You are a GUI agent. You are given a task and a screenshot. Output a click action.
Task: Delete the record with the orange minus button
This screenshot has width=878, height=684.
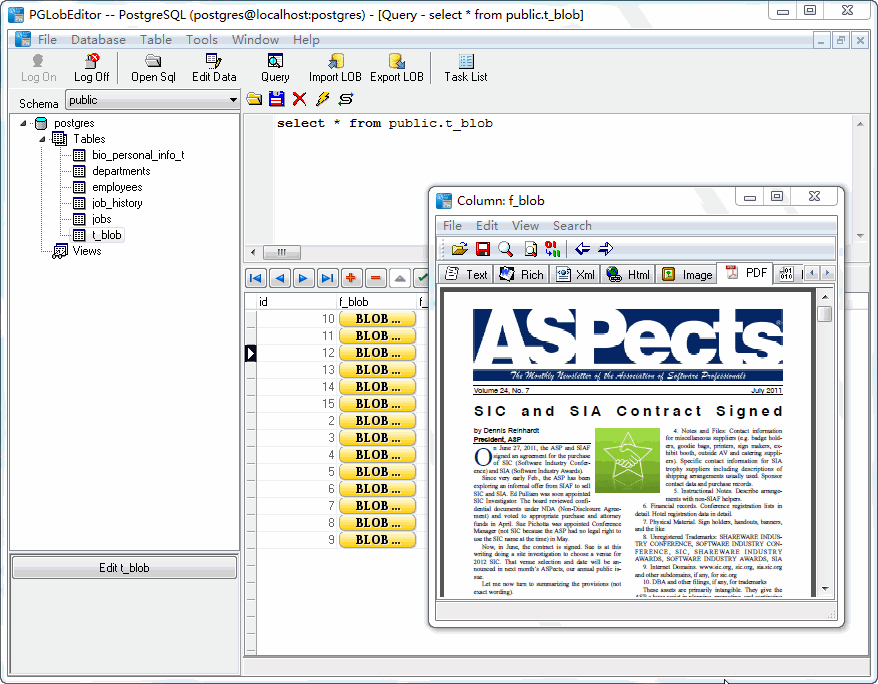(x=375, y=278)
